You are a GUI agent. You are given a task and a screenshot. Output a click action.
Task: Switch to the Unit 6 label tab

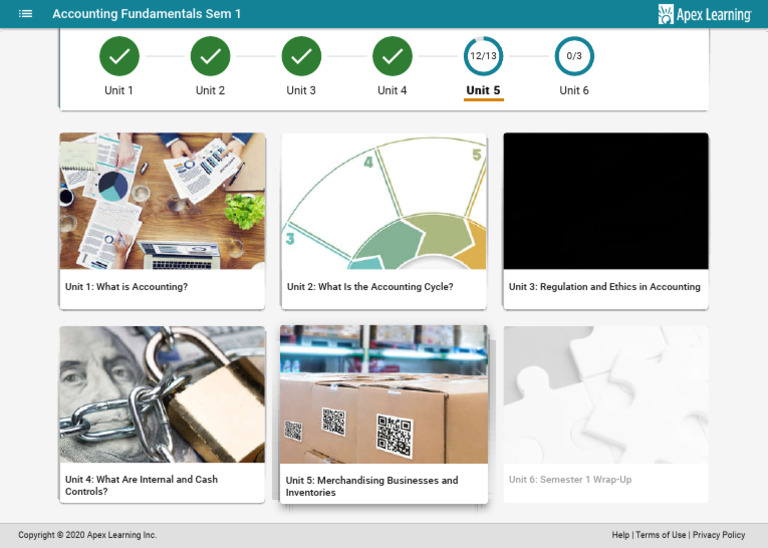[574, 90]
